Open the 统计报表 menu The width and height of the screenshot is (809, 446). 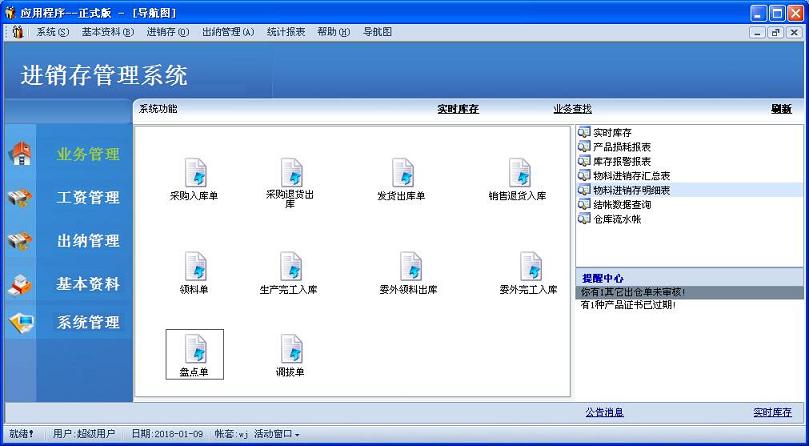(286, 32)
